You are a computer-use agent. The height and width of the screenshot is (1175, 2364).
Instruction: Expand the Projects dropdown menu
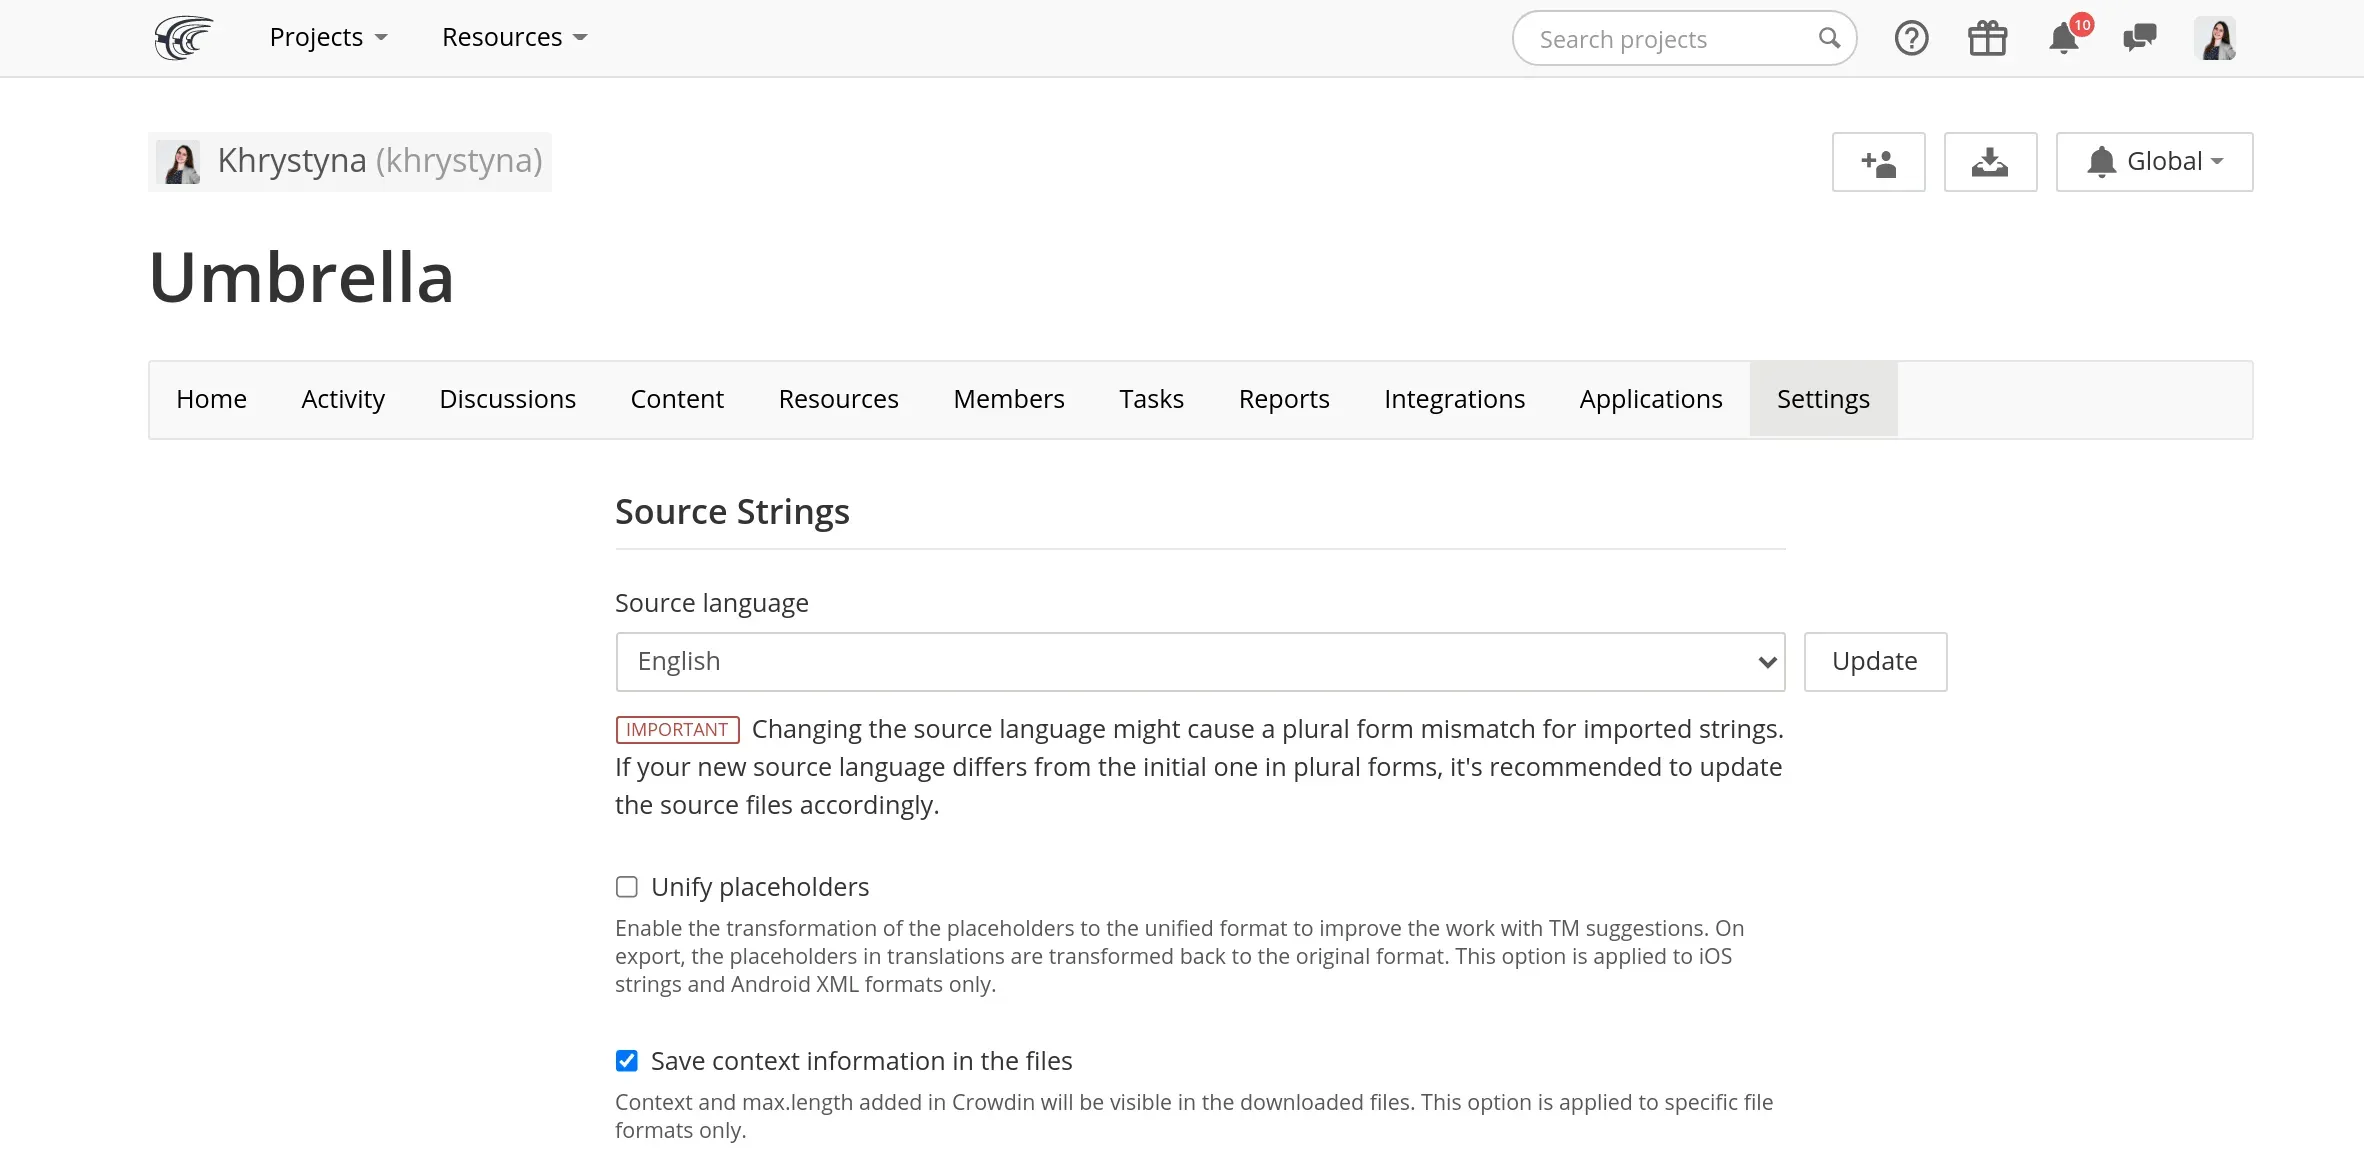point(328,38)
